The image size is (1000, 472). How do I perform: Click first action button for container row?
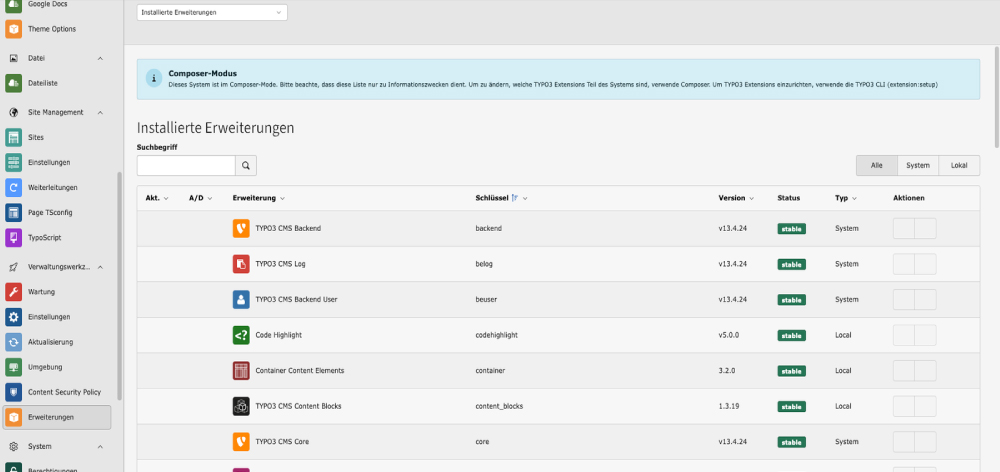tap(904, 371)
